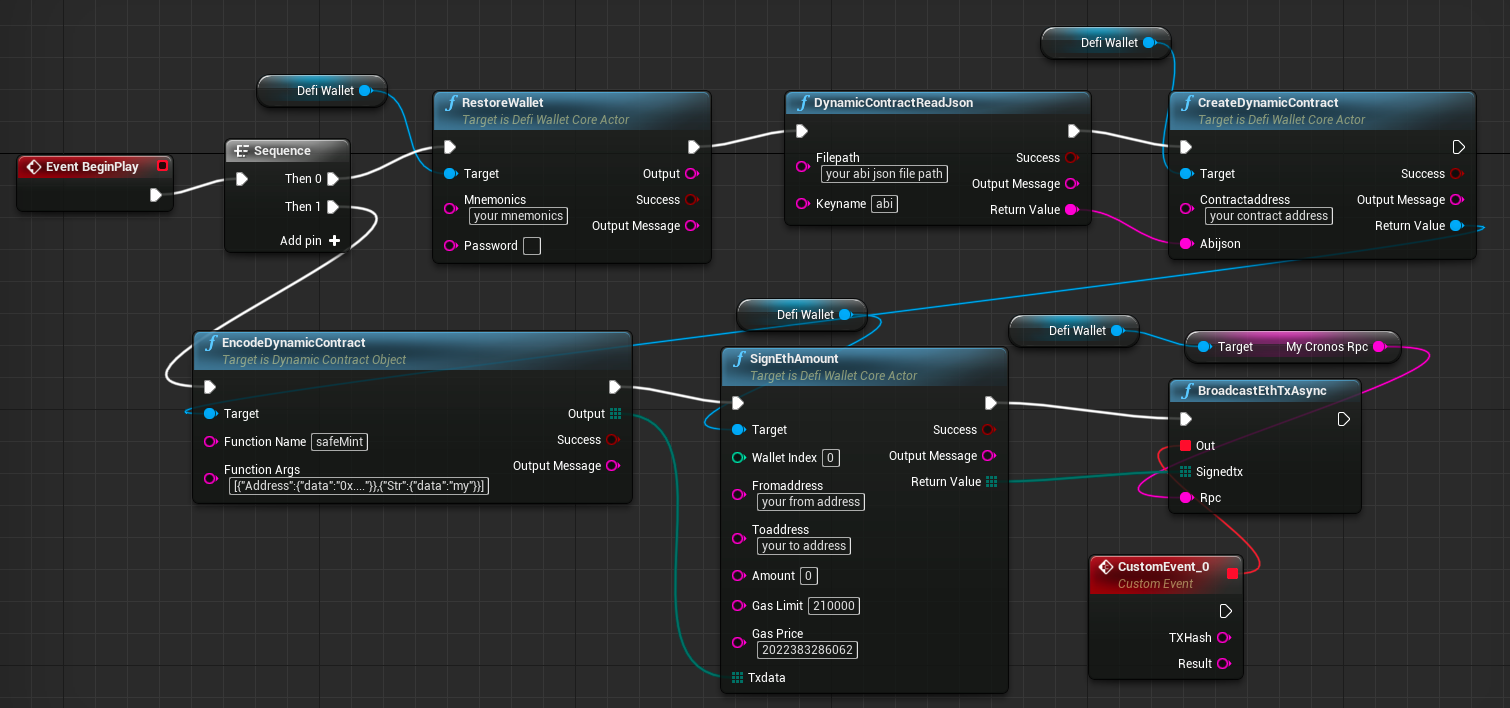Screen dimensions: 1510x708
Task: Toggle the Password checkbox on RestoreWallet
Action: coord(531,245)
